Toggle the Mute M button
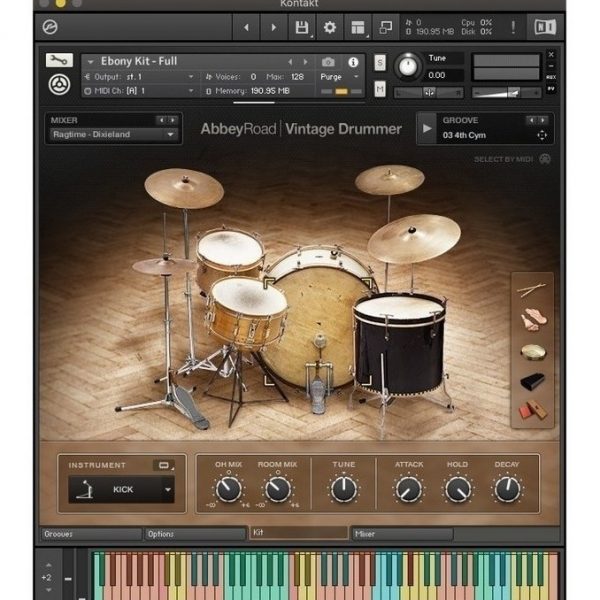Screen dimensions: 600x600 coord(380,90)
